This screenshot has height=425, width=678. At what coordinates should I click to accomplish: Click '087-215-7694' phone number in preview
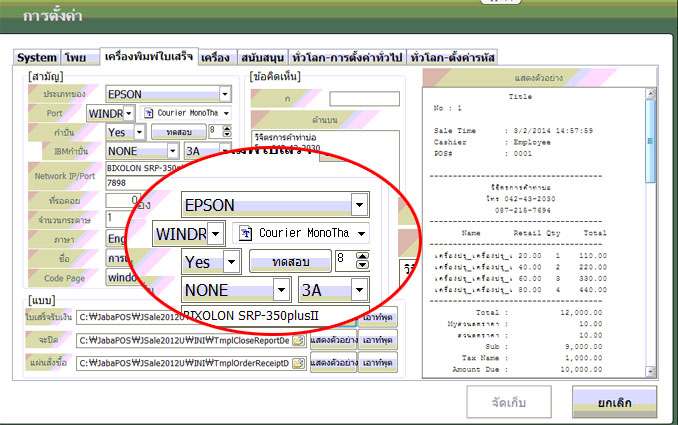tap(523, 210)
